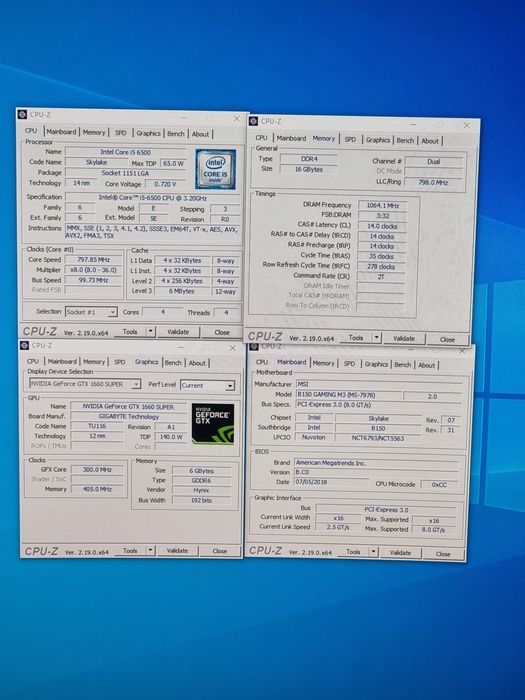Screen dimensions: 525x700
Task: Click the channel 'Dual' value
Action: tap(433, 162)
